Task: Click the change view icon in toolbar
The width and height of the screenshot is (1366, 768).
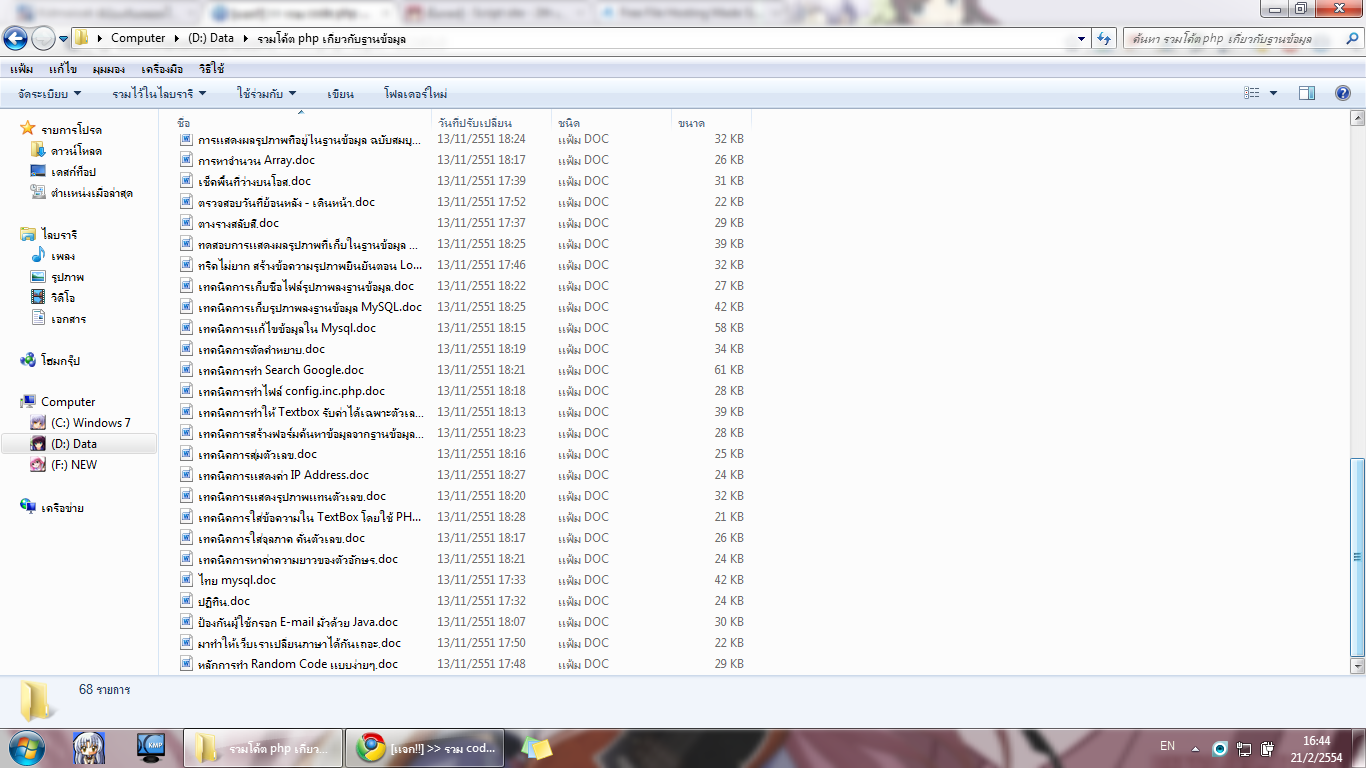Action: point(1252,93)
